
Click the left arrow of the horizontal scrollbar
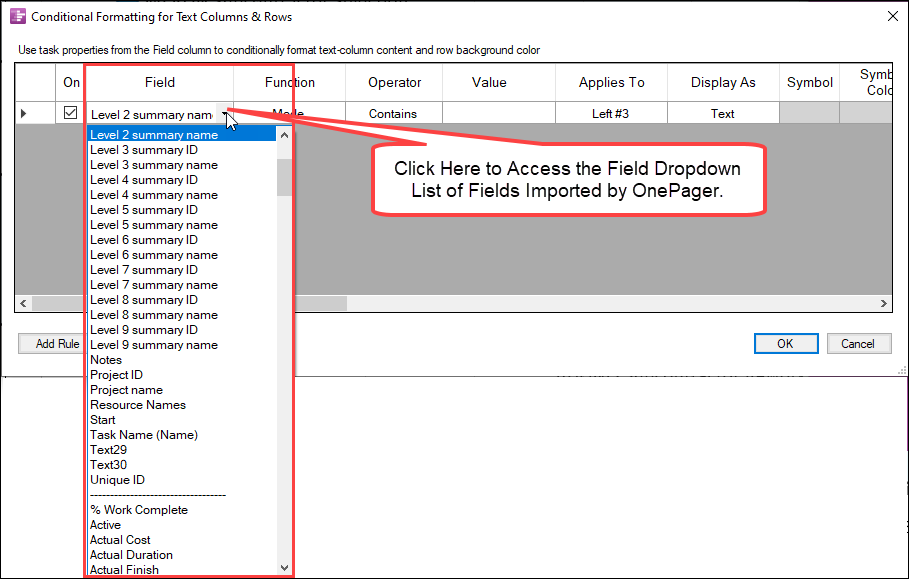[23, 302]
